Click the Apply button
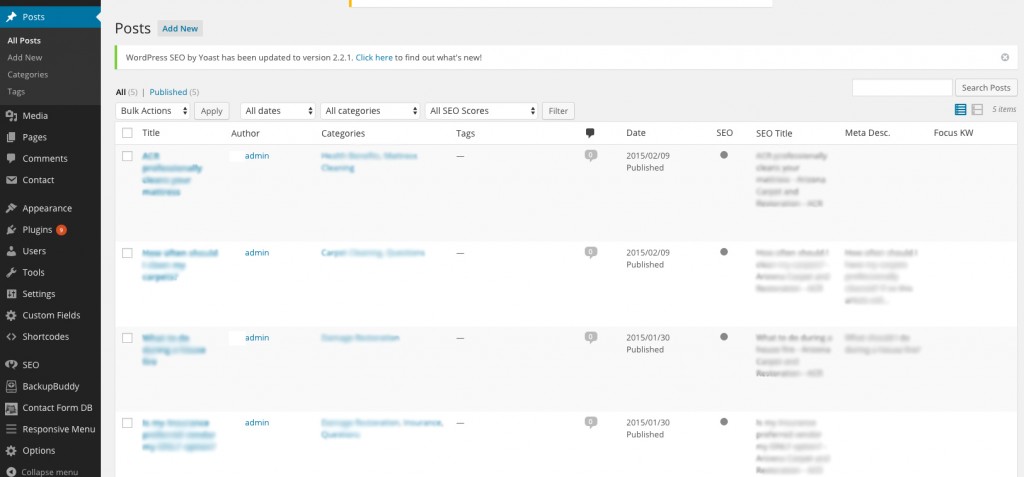This screenshot has width=1024, height=477. coord(212,111)
